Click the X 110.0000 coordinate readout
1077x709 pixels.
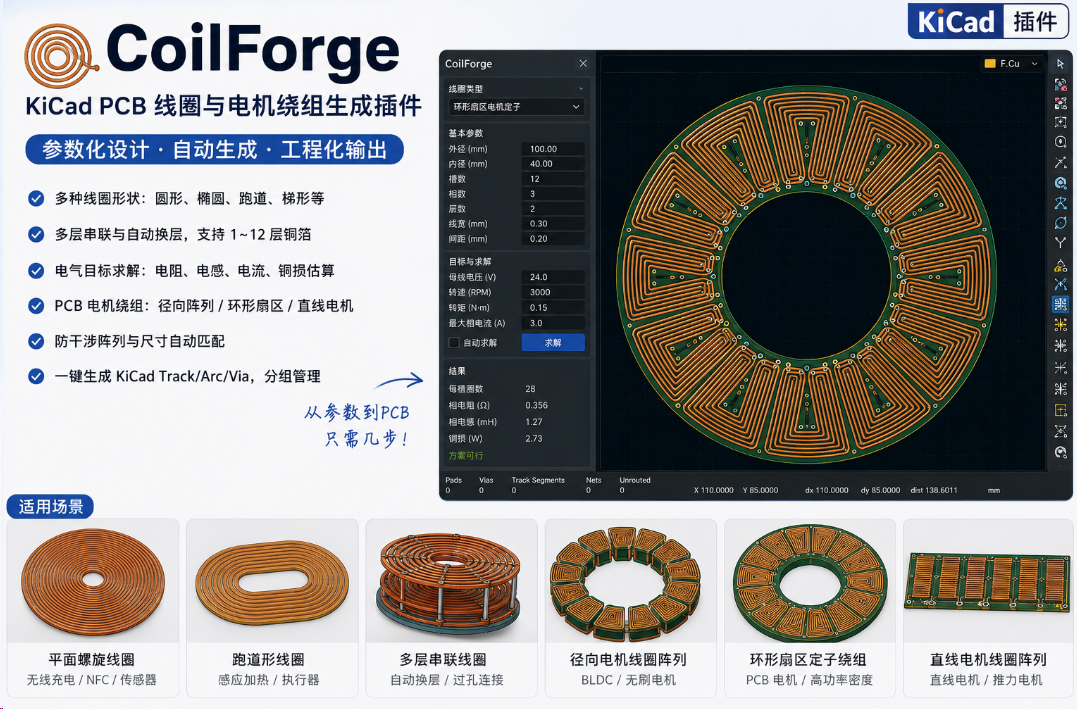714,491
